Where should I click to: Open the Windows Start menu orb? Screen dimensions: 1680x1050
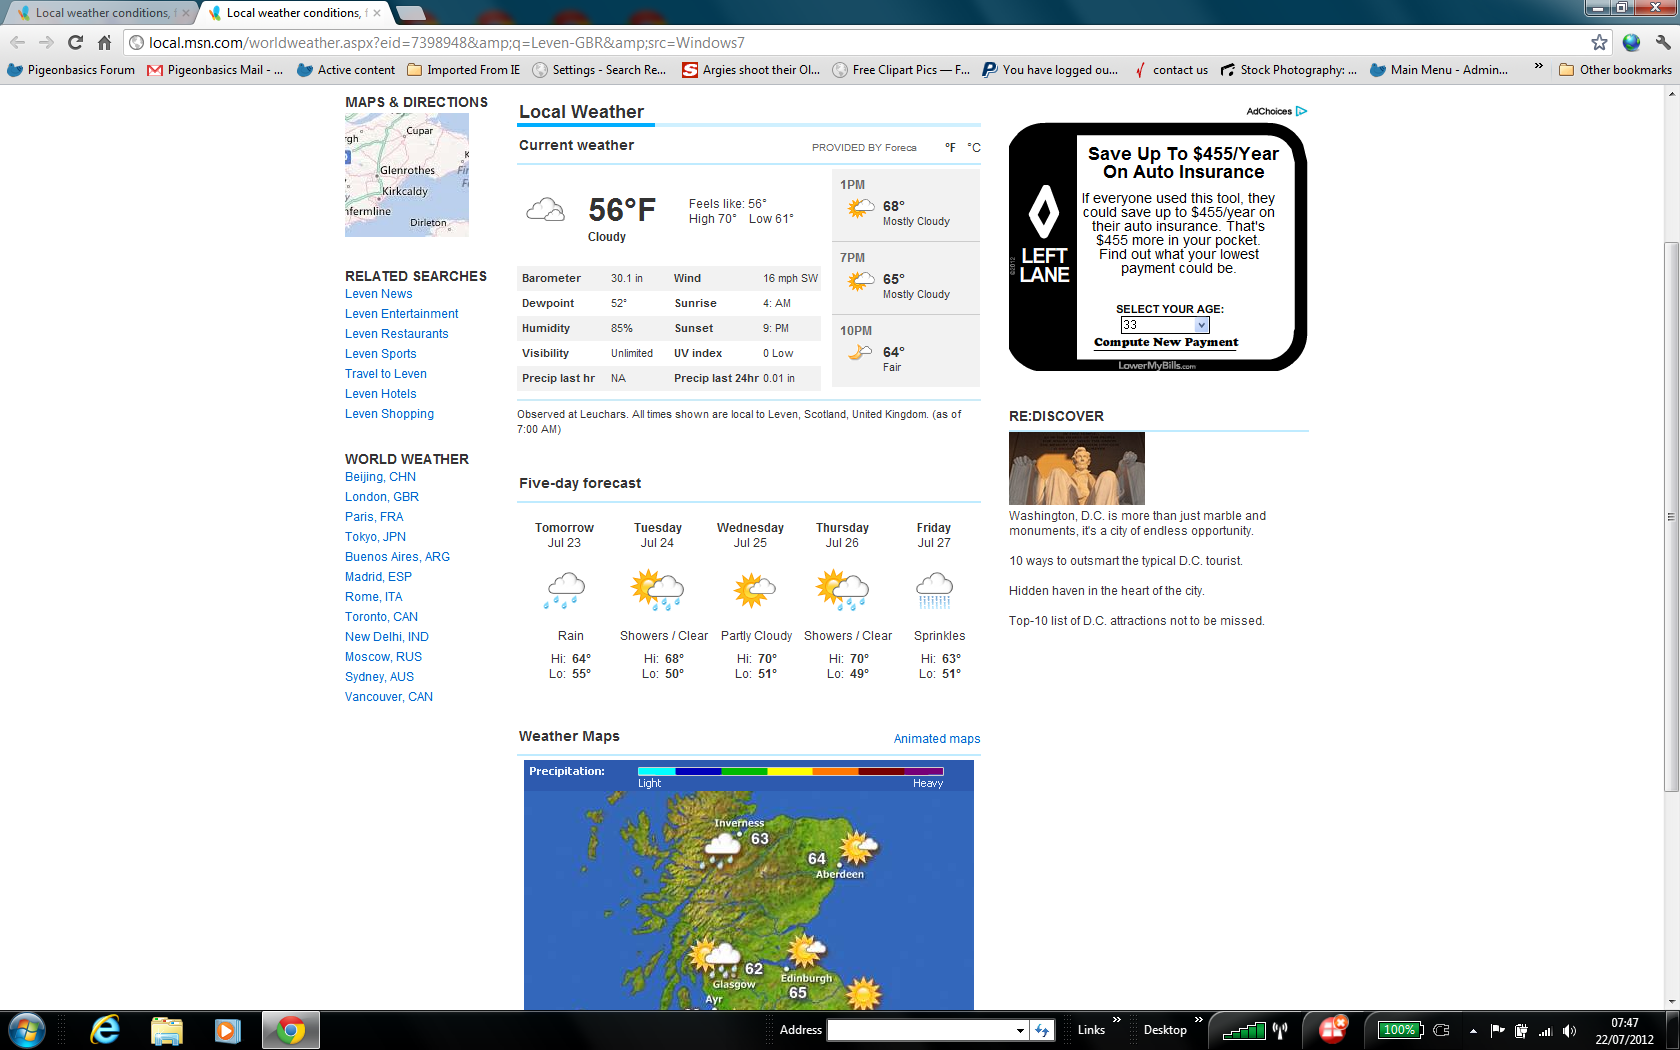pos(27,1030)
